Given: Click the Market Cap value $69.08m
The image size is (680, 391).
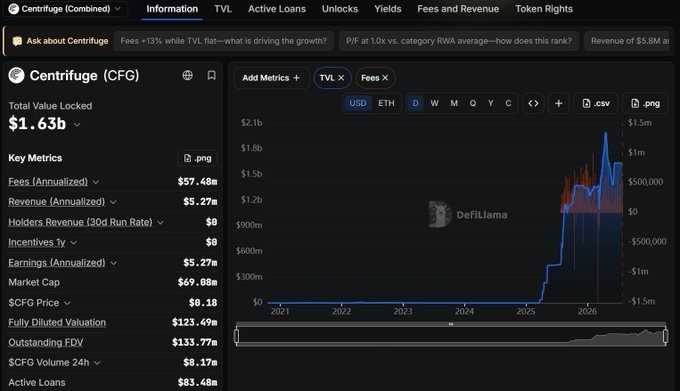Looking at the screenshot, I should tap(197, 283).
